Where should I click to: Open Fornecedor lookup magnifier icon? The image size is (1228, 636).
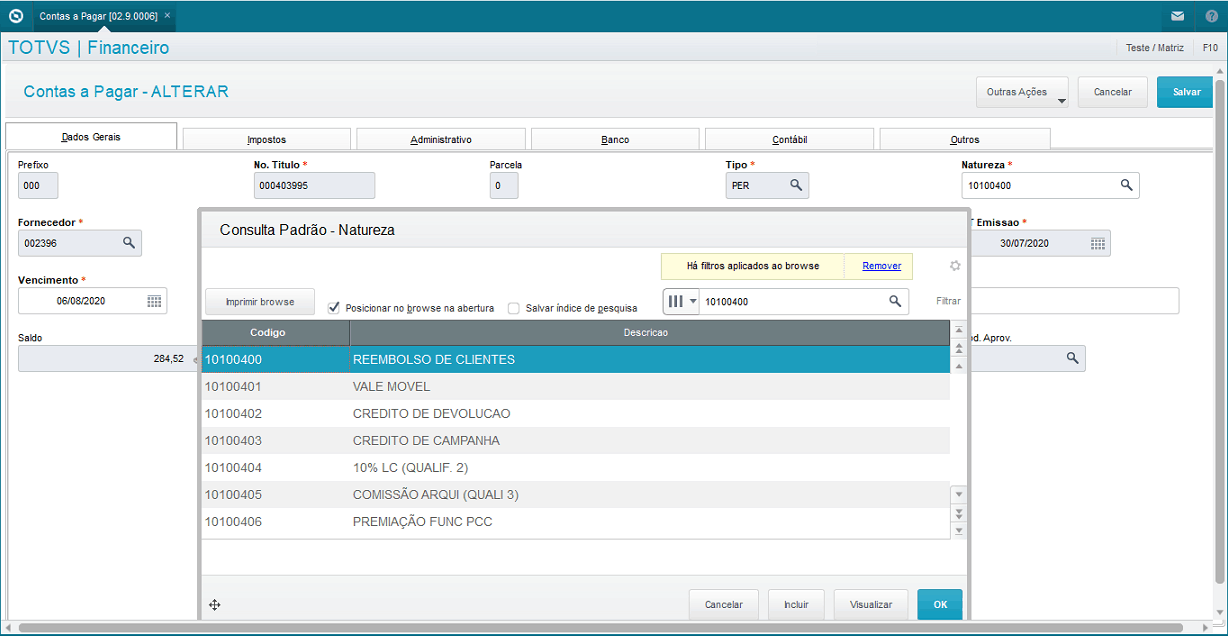(129, 243)
